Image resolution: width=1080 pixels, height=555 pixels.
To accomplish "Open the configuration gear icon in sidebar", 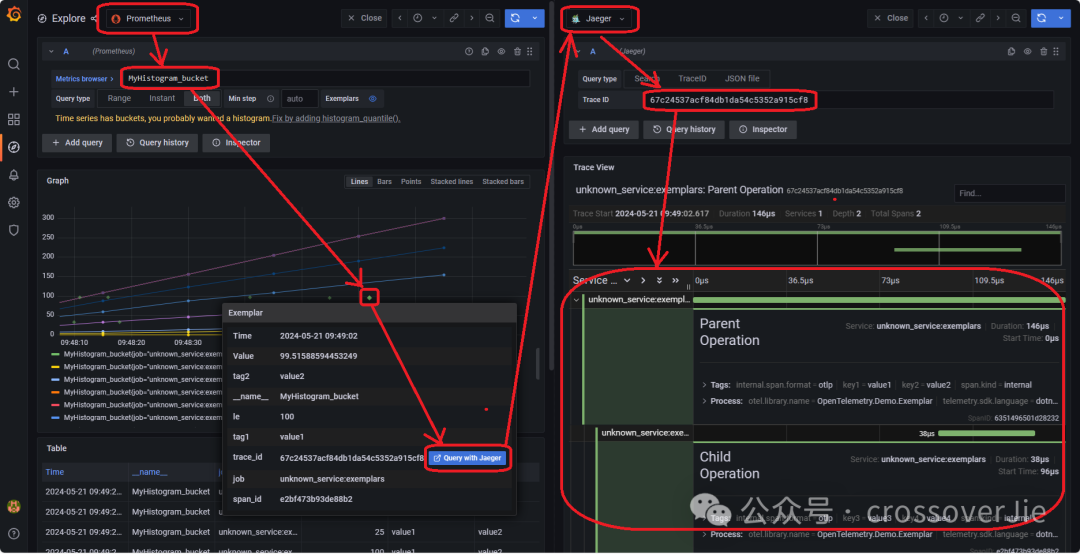I will 14,202.
